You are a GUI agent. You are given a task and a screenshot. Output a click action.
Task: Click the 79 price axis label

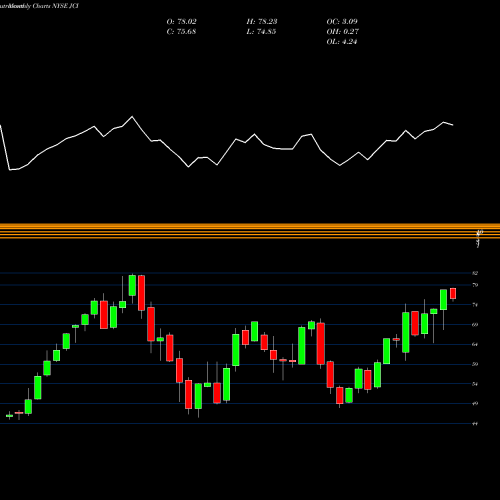coord(475,285)
